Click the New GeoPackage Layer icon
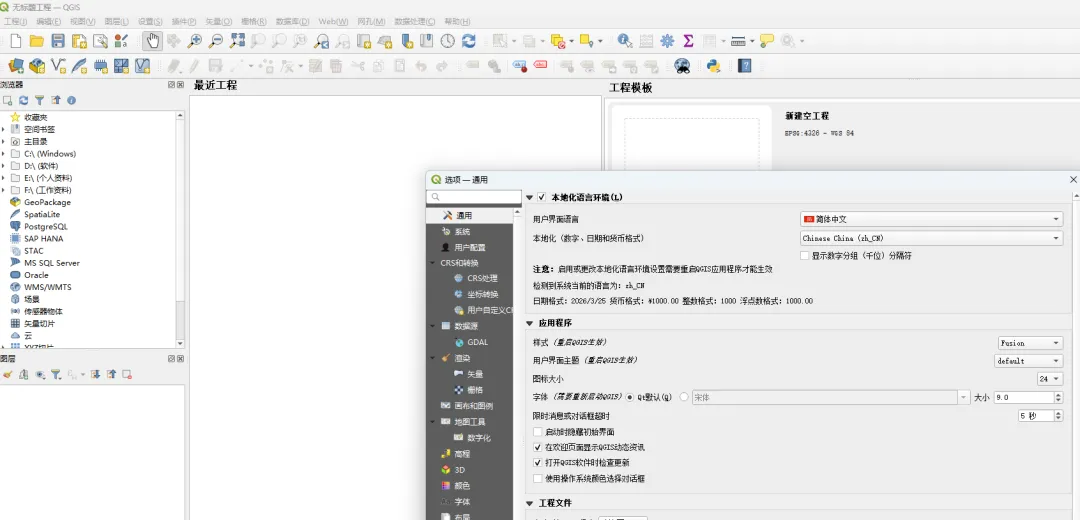The height and width of the screenshot is (520, 1080). click(37, 66)
